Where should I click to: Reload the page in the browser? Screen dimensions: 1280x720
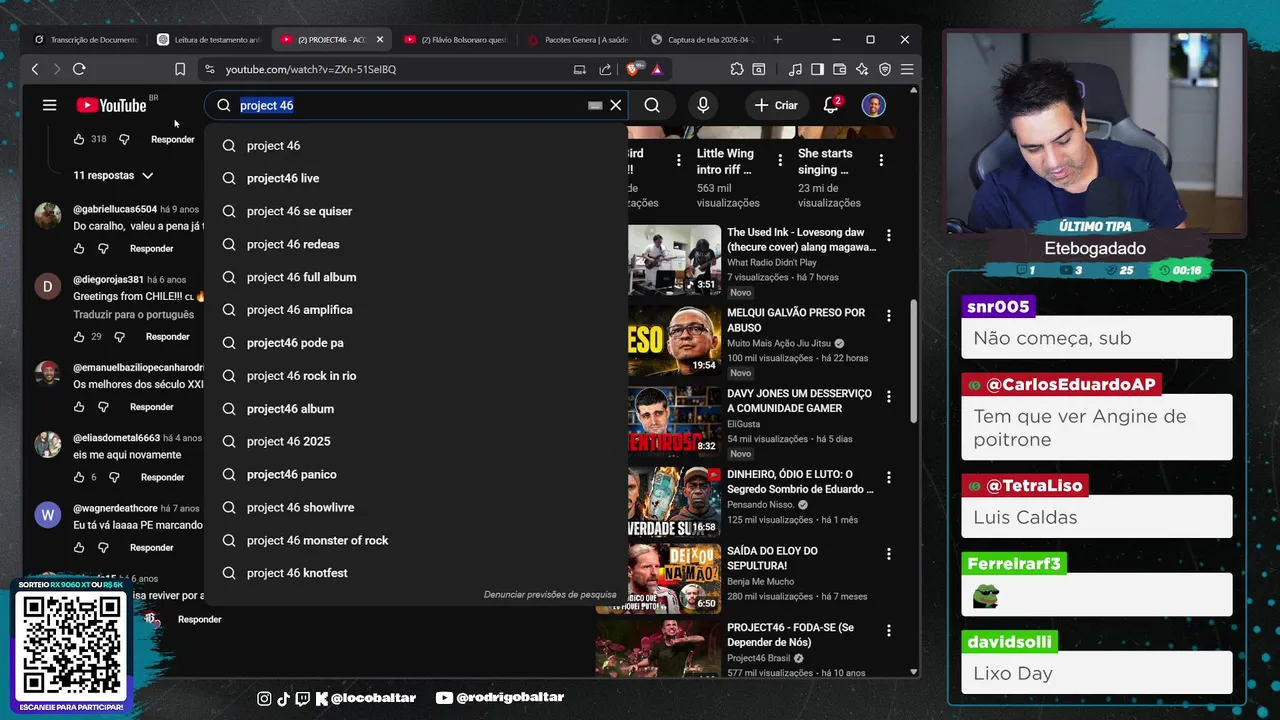coord(79,69)
